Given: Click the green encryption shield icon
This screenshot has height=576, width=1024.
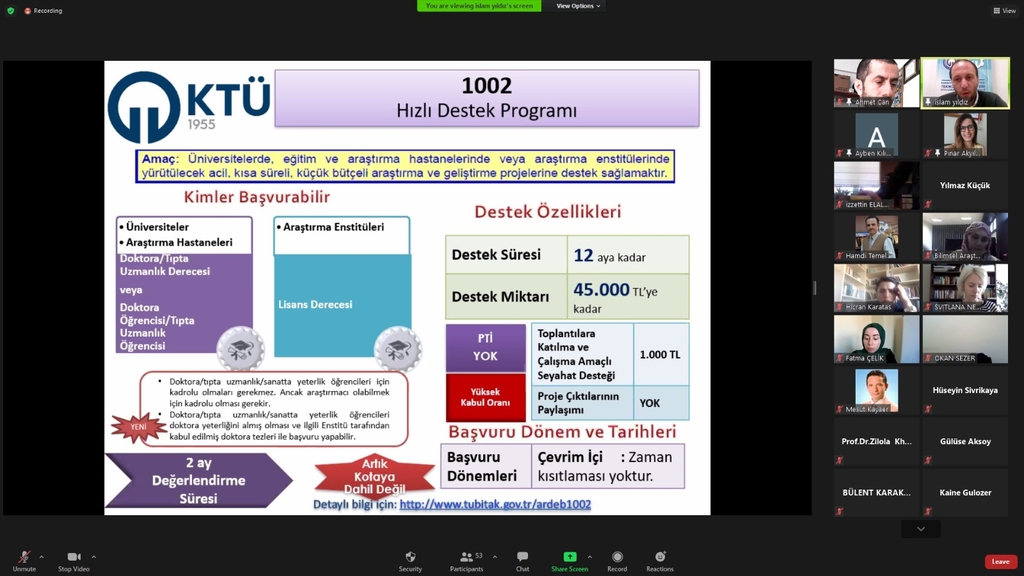Looking at the screenshot, I should tap(10, 10).
